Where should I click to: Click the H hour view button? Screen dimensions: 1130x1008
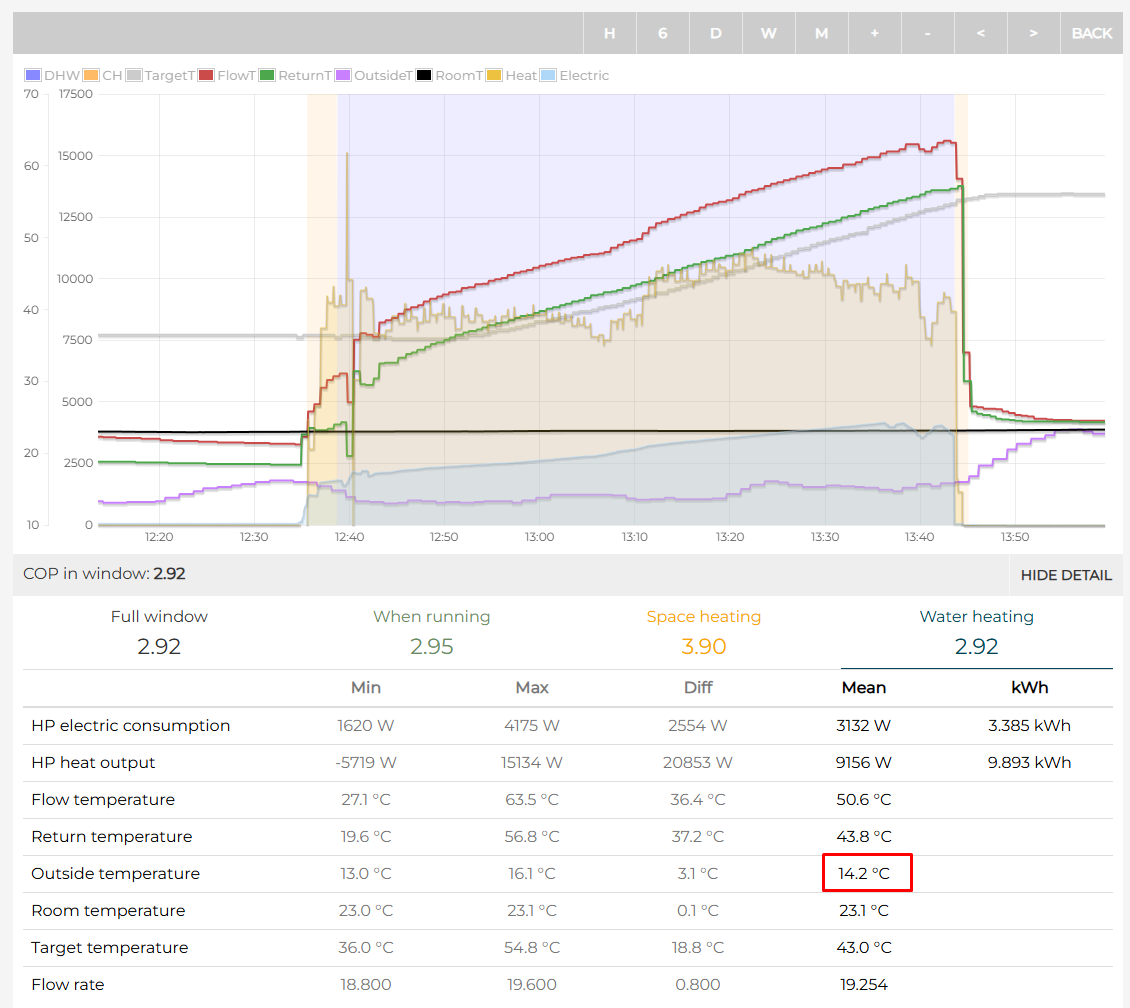[610, 33]
